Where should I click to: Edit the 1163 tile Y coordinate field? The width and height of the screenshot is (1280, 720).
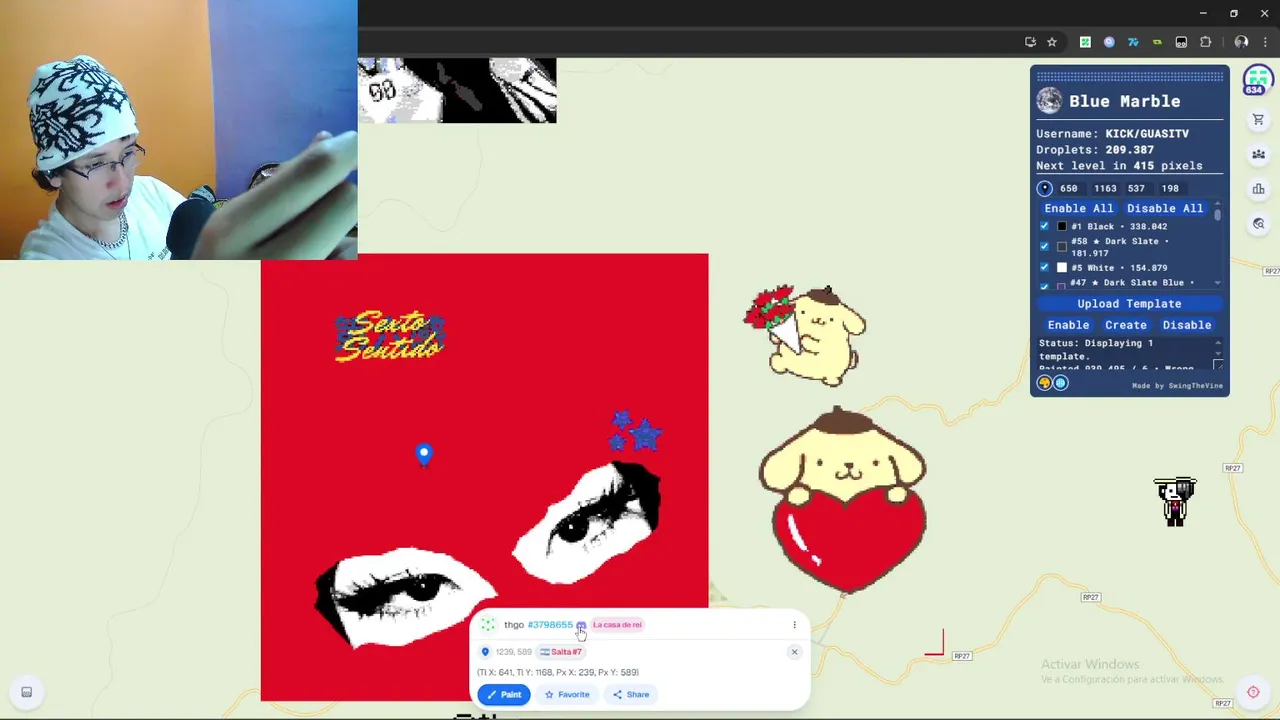1105,188
